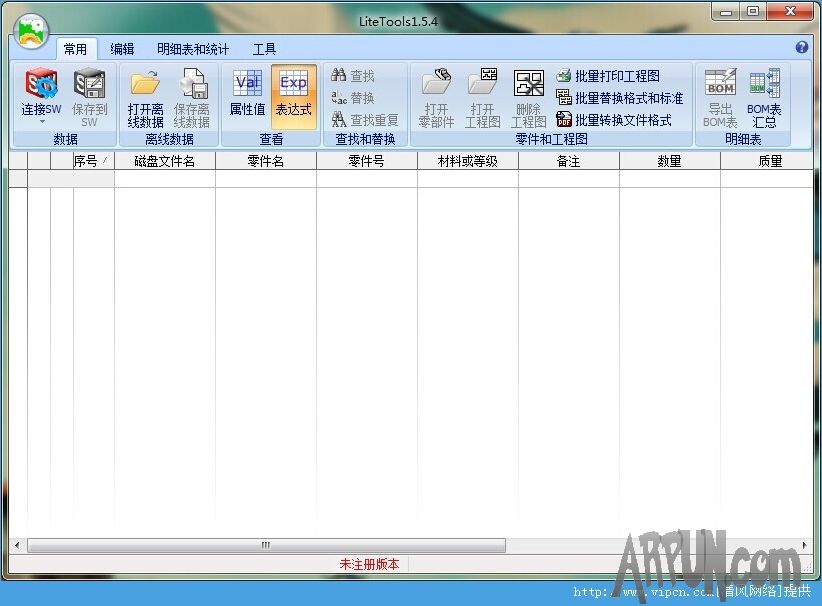The width and height of the screenshot is (822, 606).
Task: Click 批量替换格式和标准 batch replace
Action: (x=620, y=98)
